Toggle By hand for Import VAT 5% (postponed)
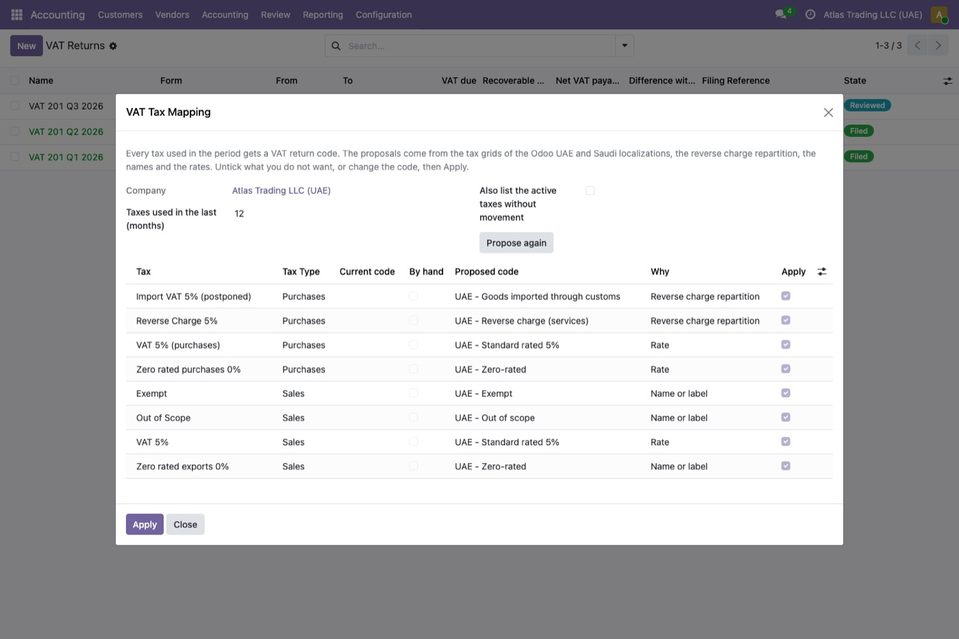 click(413, 296)
